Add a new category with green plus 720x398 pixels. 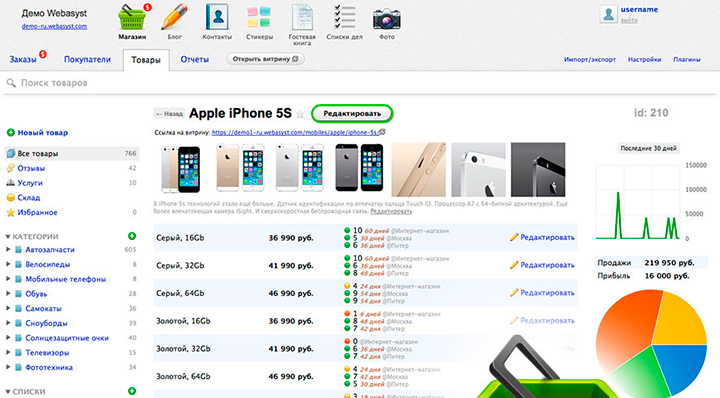coord(132,236)
